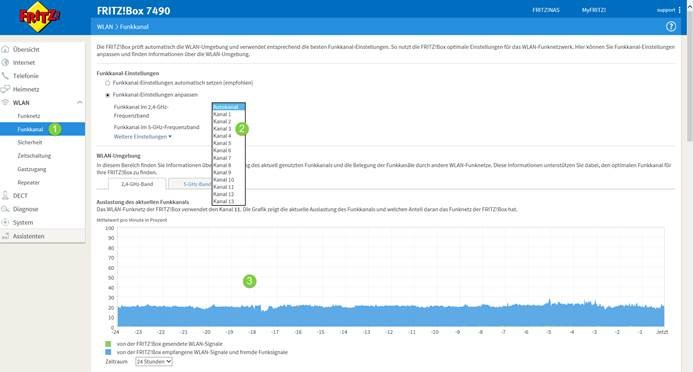The width and height of the screenshot is (693, 372).
Task: Choose Kanal 9 in channel list
Action: pos(228,172)
